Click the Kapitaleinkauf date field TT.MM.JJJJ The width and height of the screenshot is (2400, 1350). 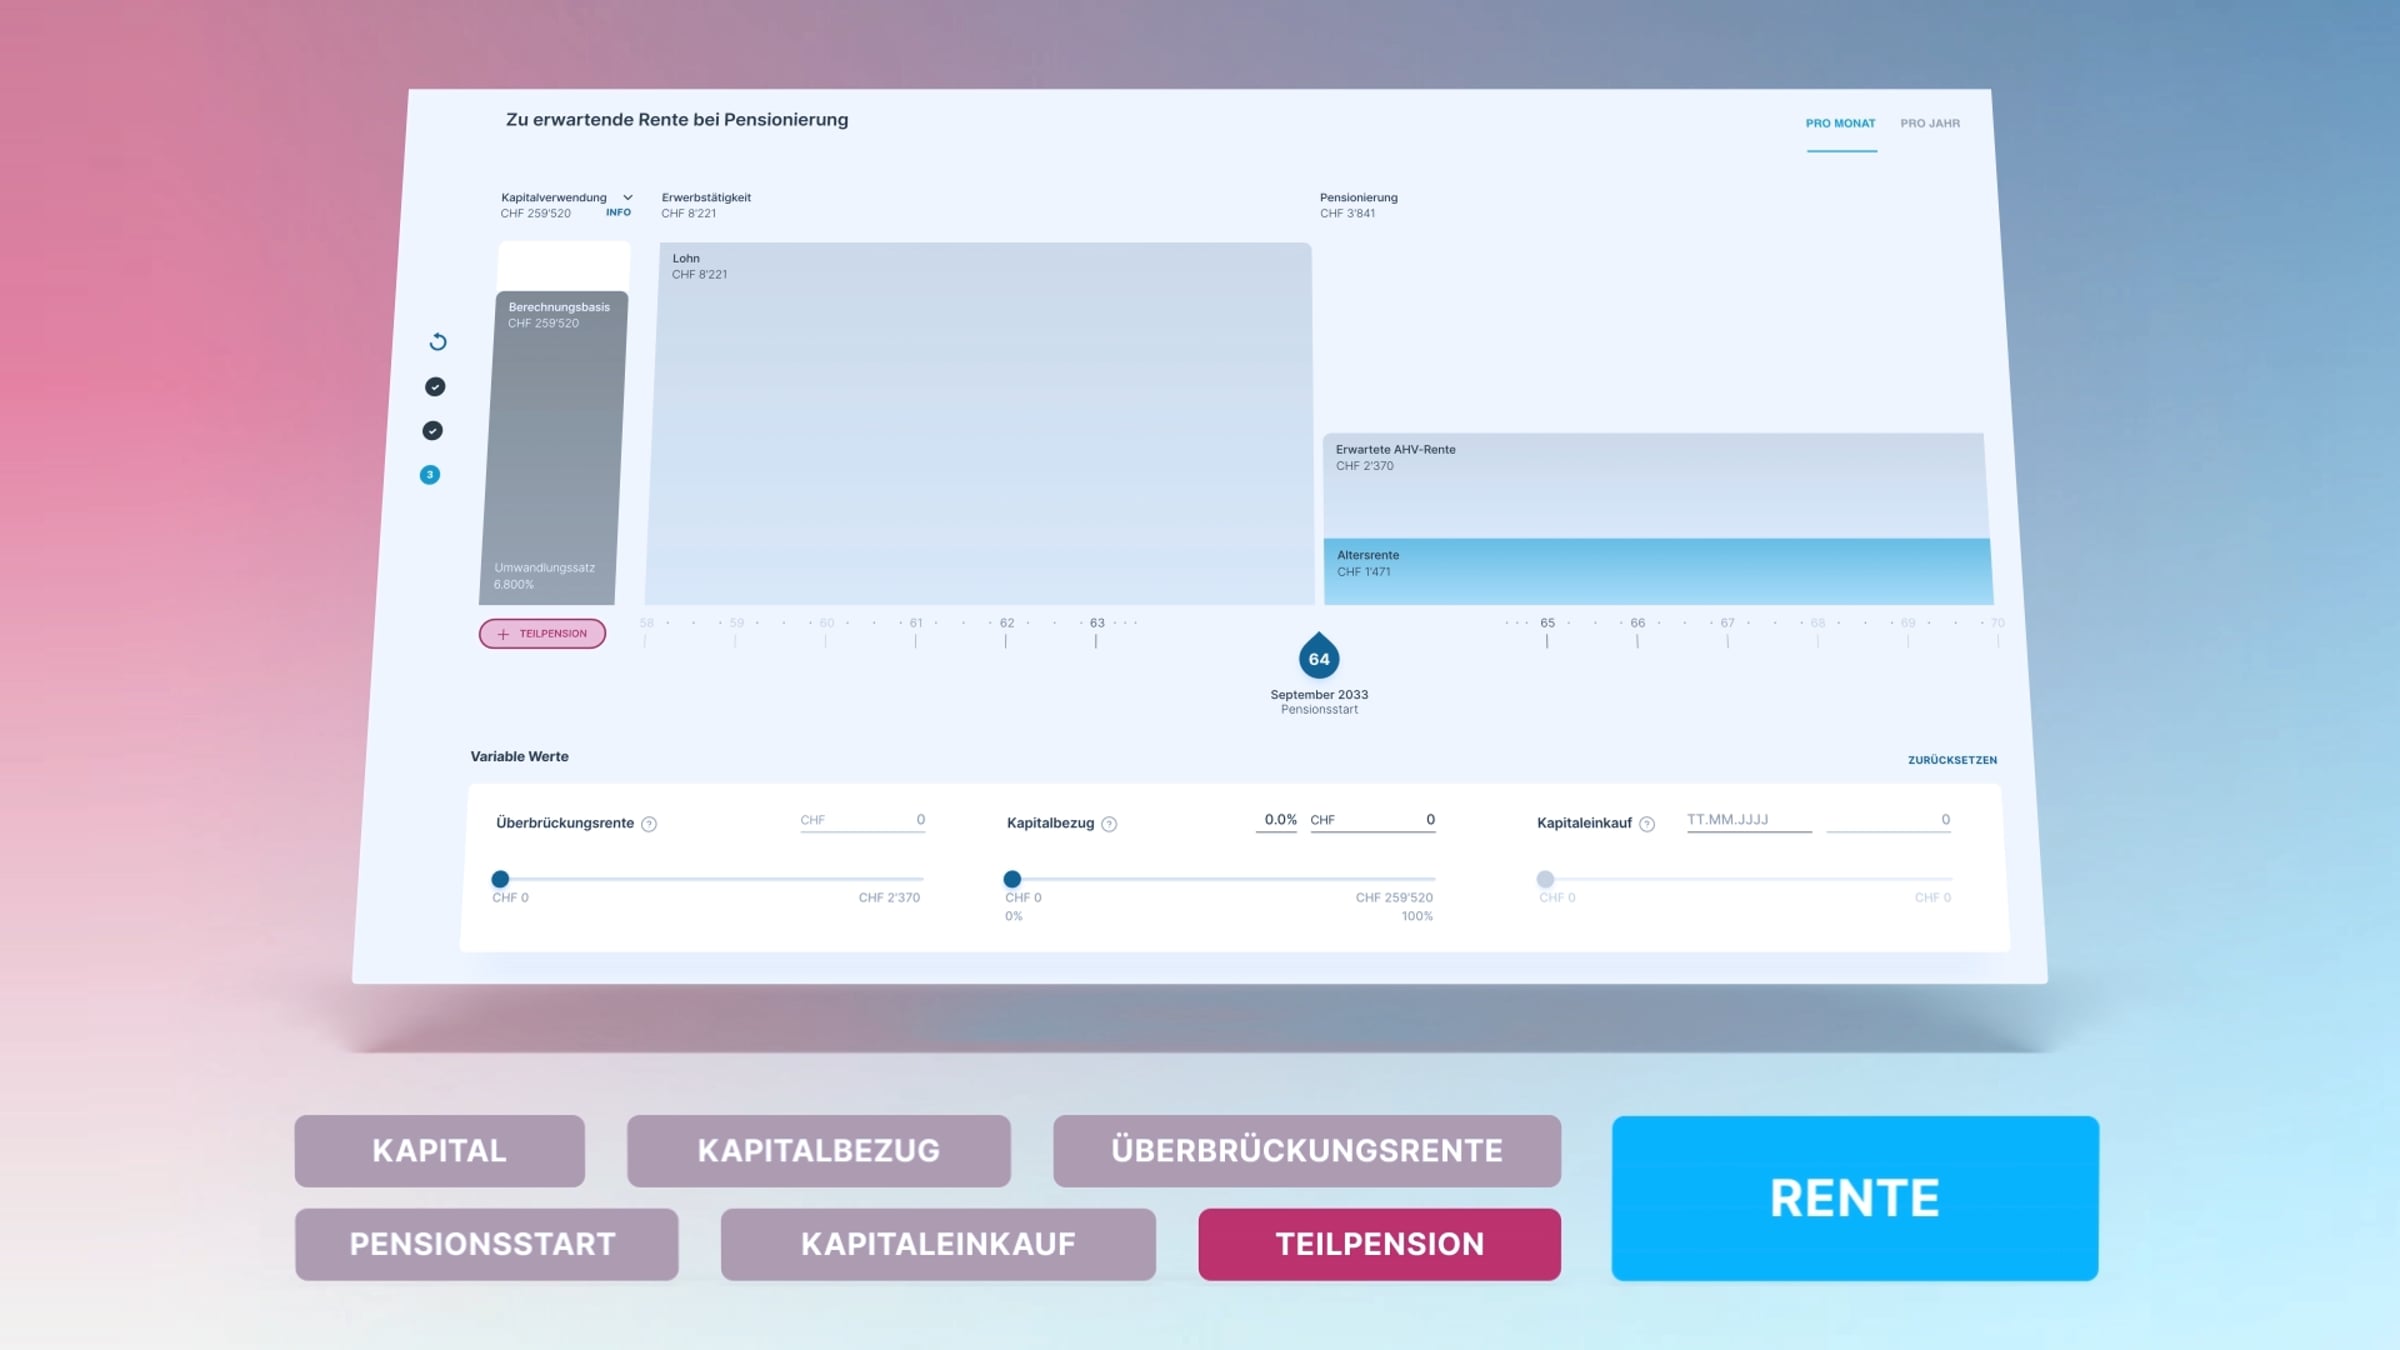coord(1748,820)
